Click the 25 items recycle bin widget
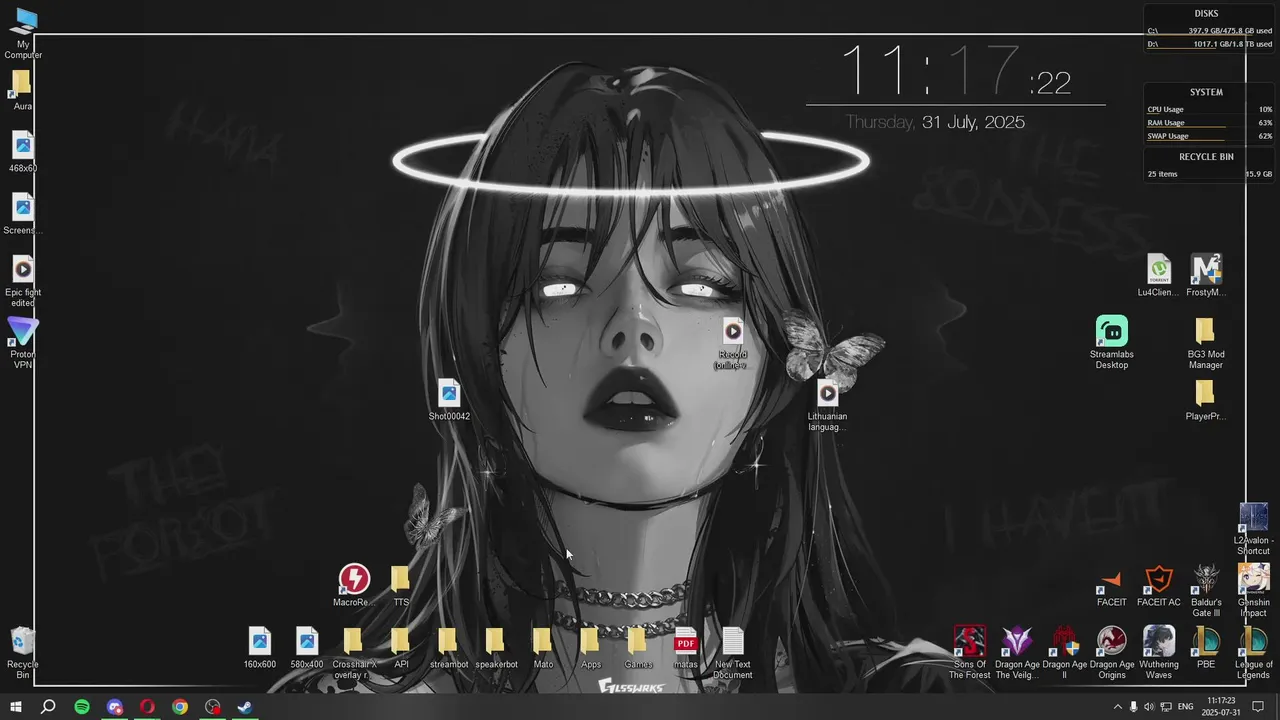The width and height of the screenshot is (1280, 720). [x=1210, y=174]
